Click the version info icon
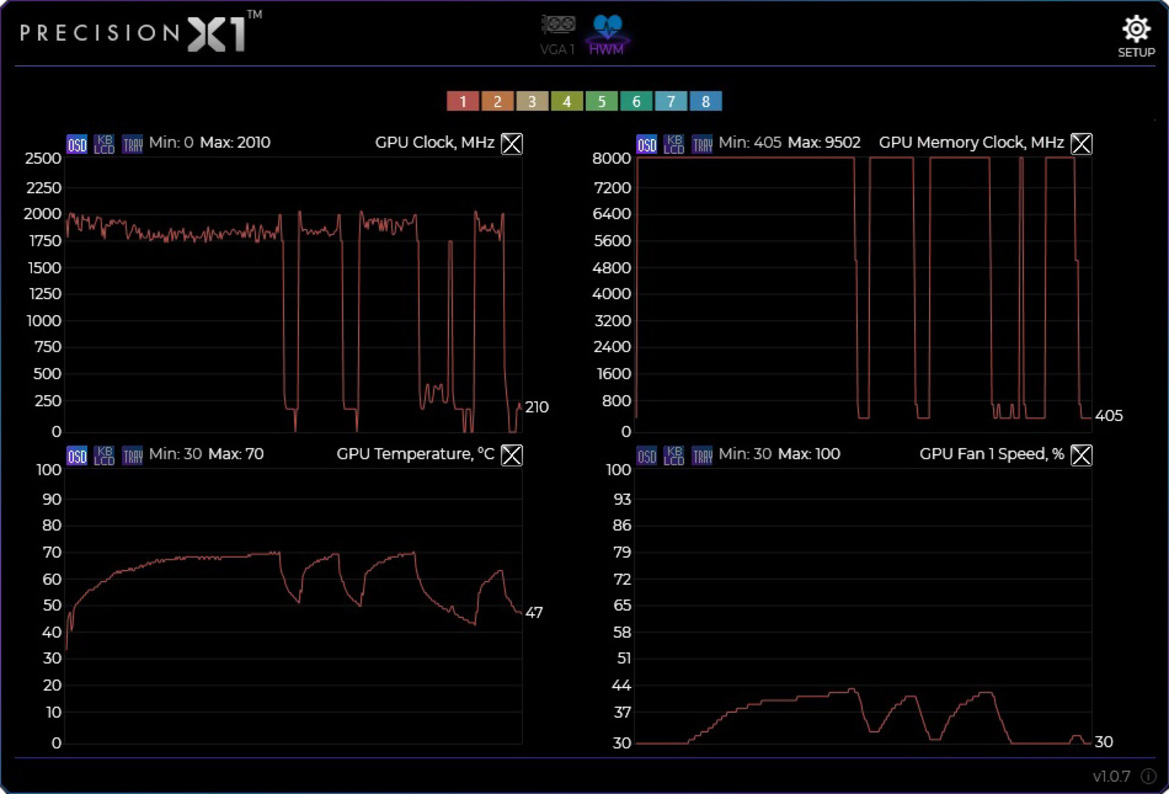Screen dimensions: 1169x794 pos(1148,776)
